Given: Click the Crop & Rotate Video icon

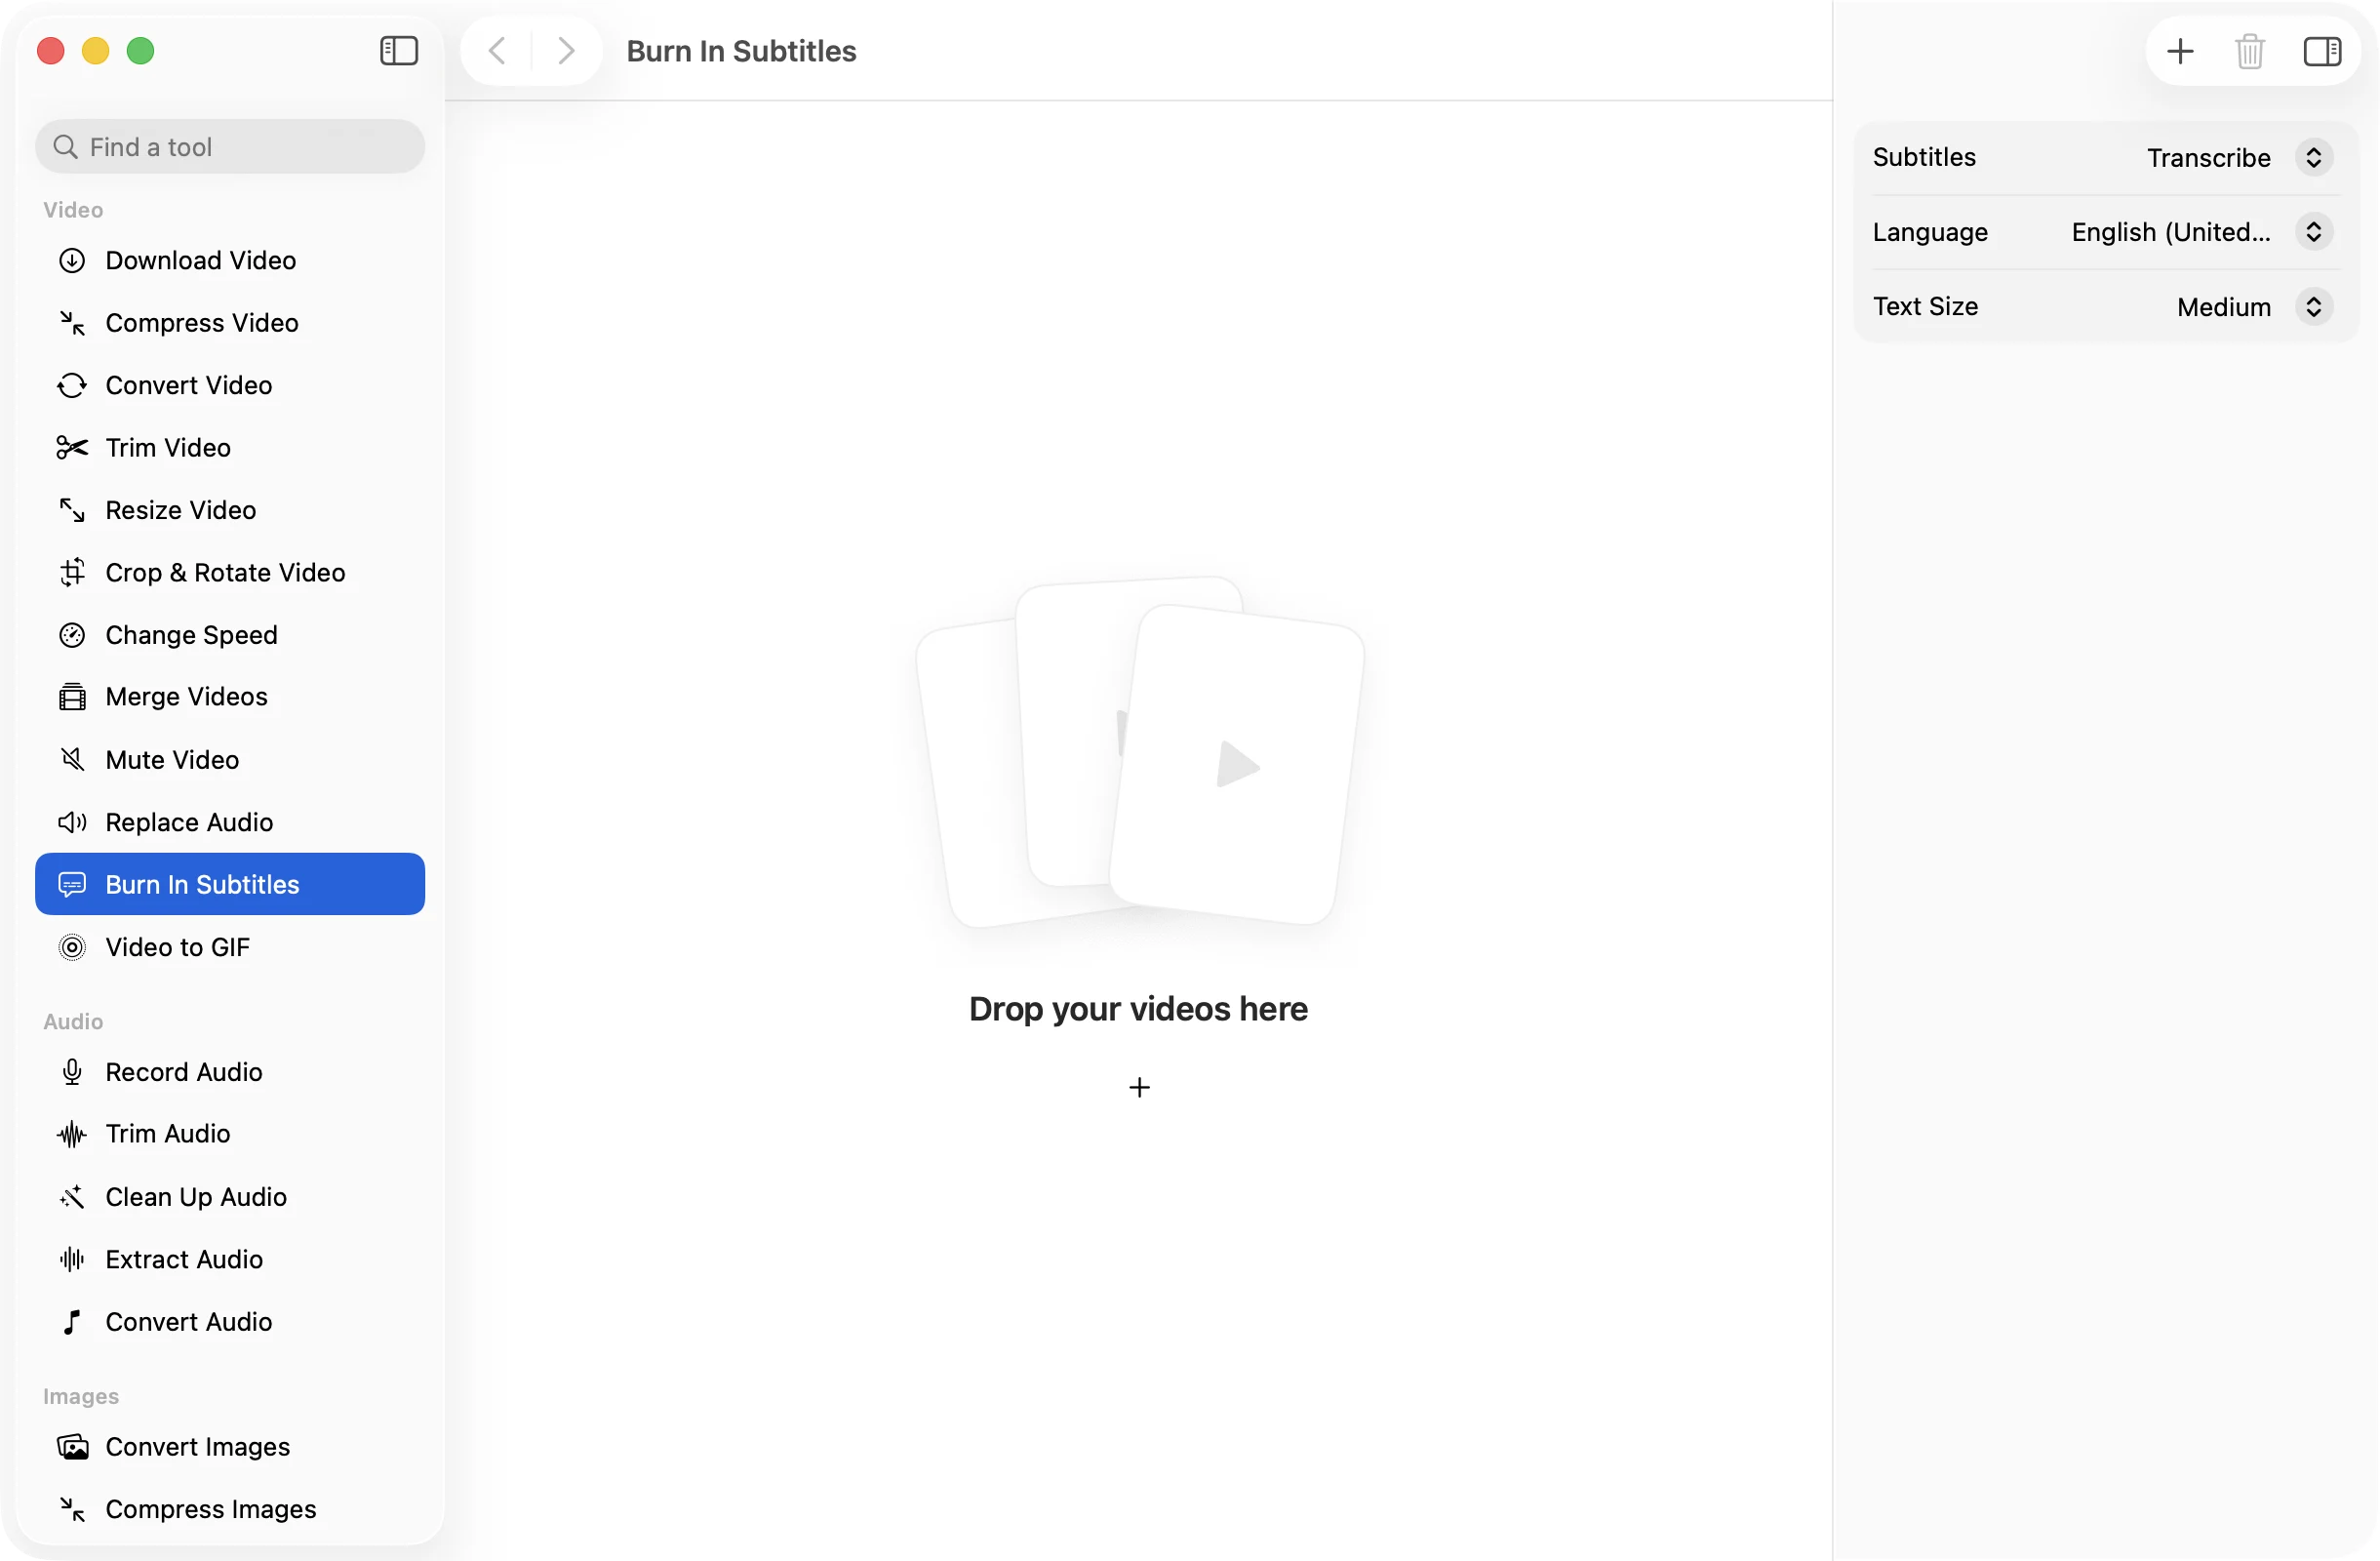Looking at the screenshot, I should tap(72, 573).
